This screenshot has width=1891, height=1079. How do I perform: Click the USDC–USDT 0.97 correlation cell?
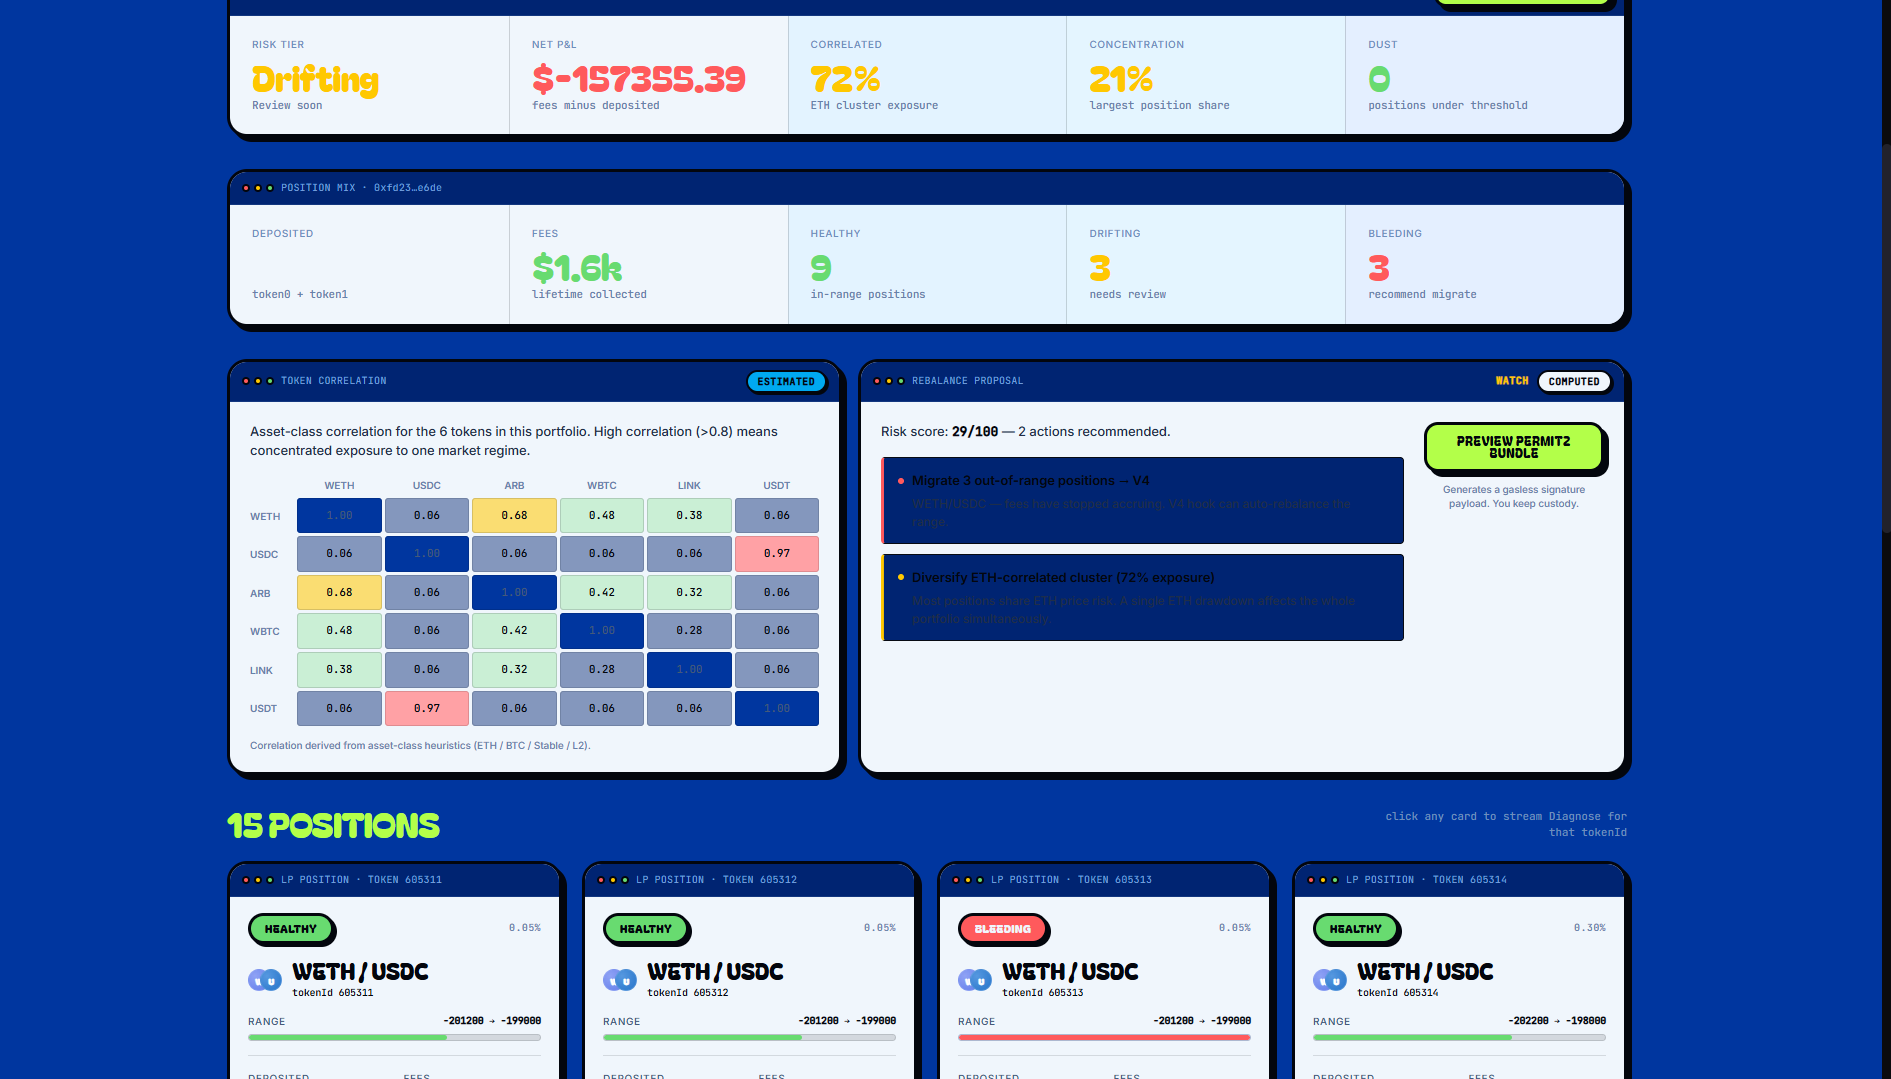[x=777, y=553]
